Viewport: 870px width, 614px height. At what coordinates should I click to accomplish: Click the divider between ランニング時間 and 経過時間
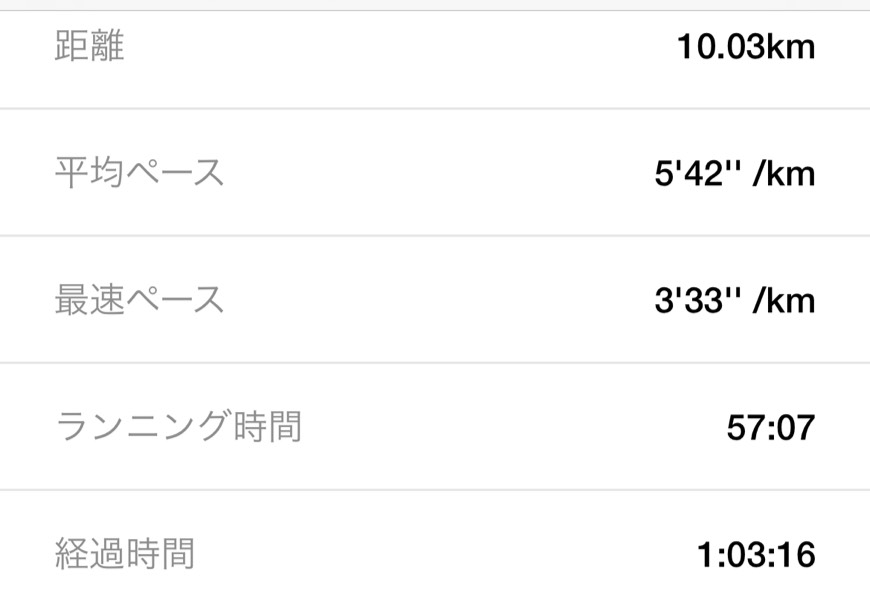click(x=435, y=490)
